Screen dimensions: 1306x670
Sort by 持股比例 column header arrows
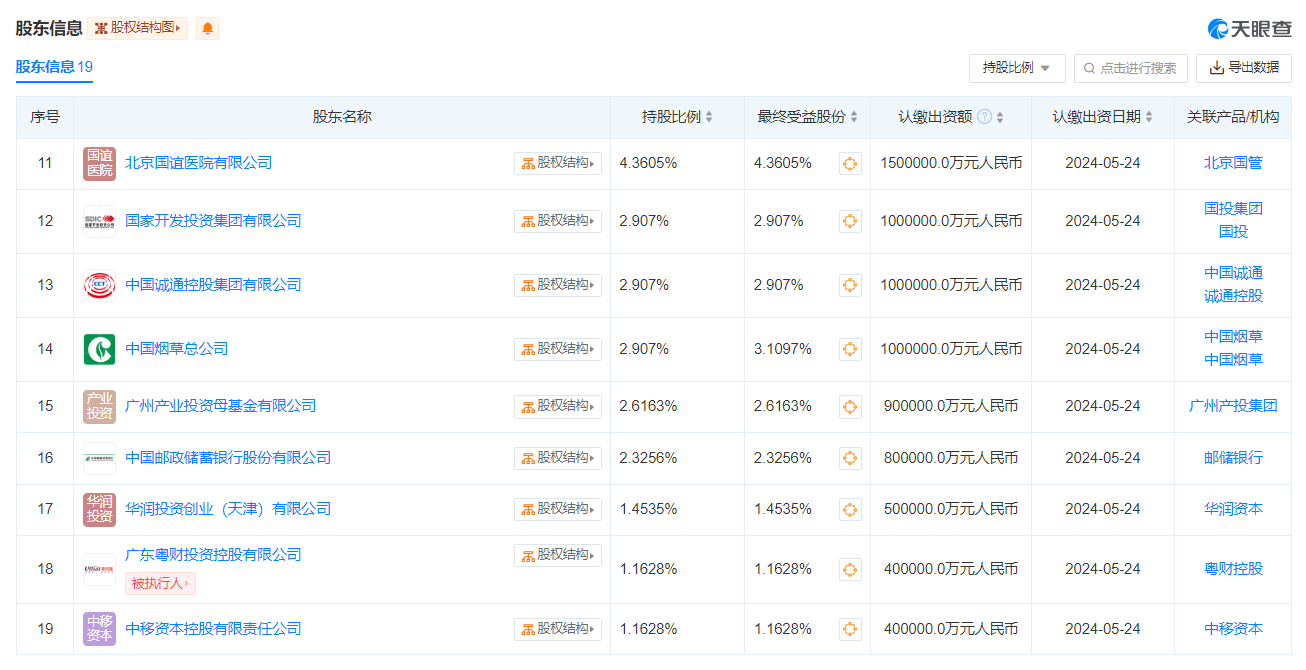point(709,117)
